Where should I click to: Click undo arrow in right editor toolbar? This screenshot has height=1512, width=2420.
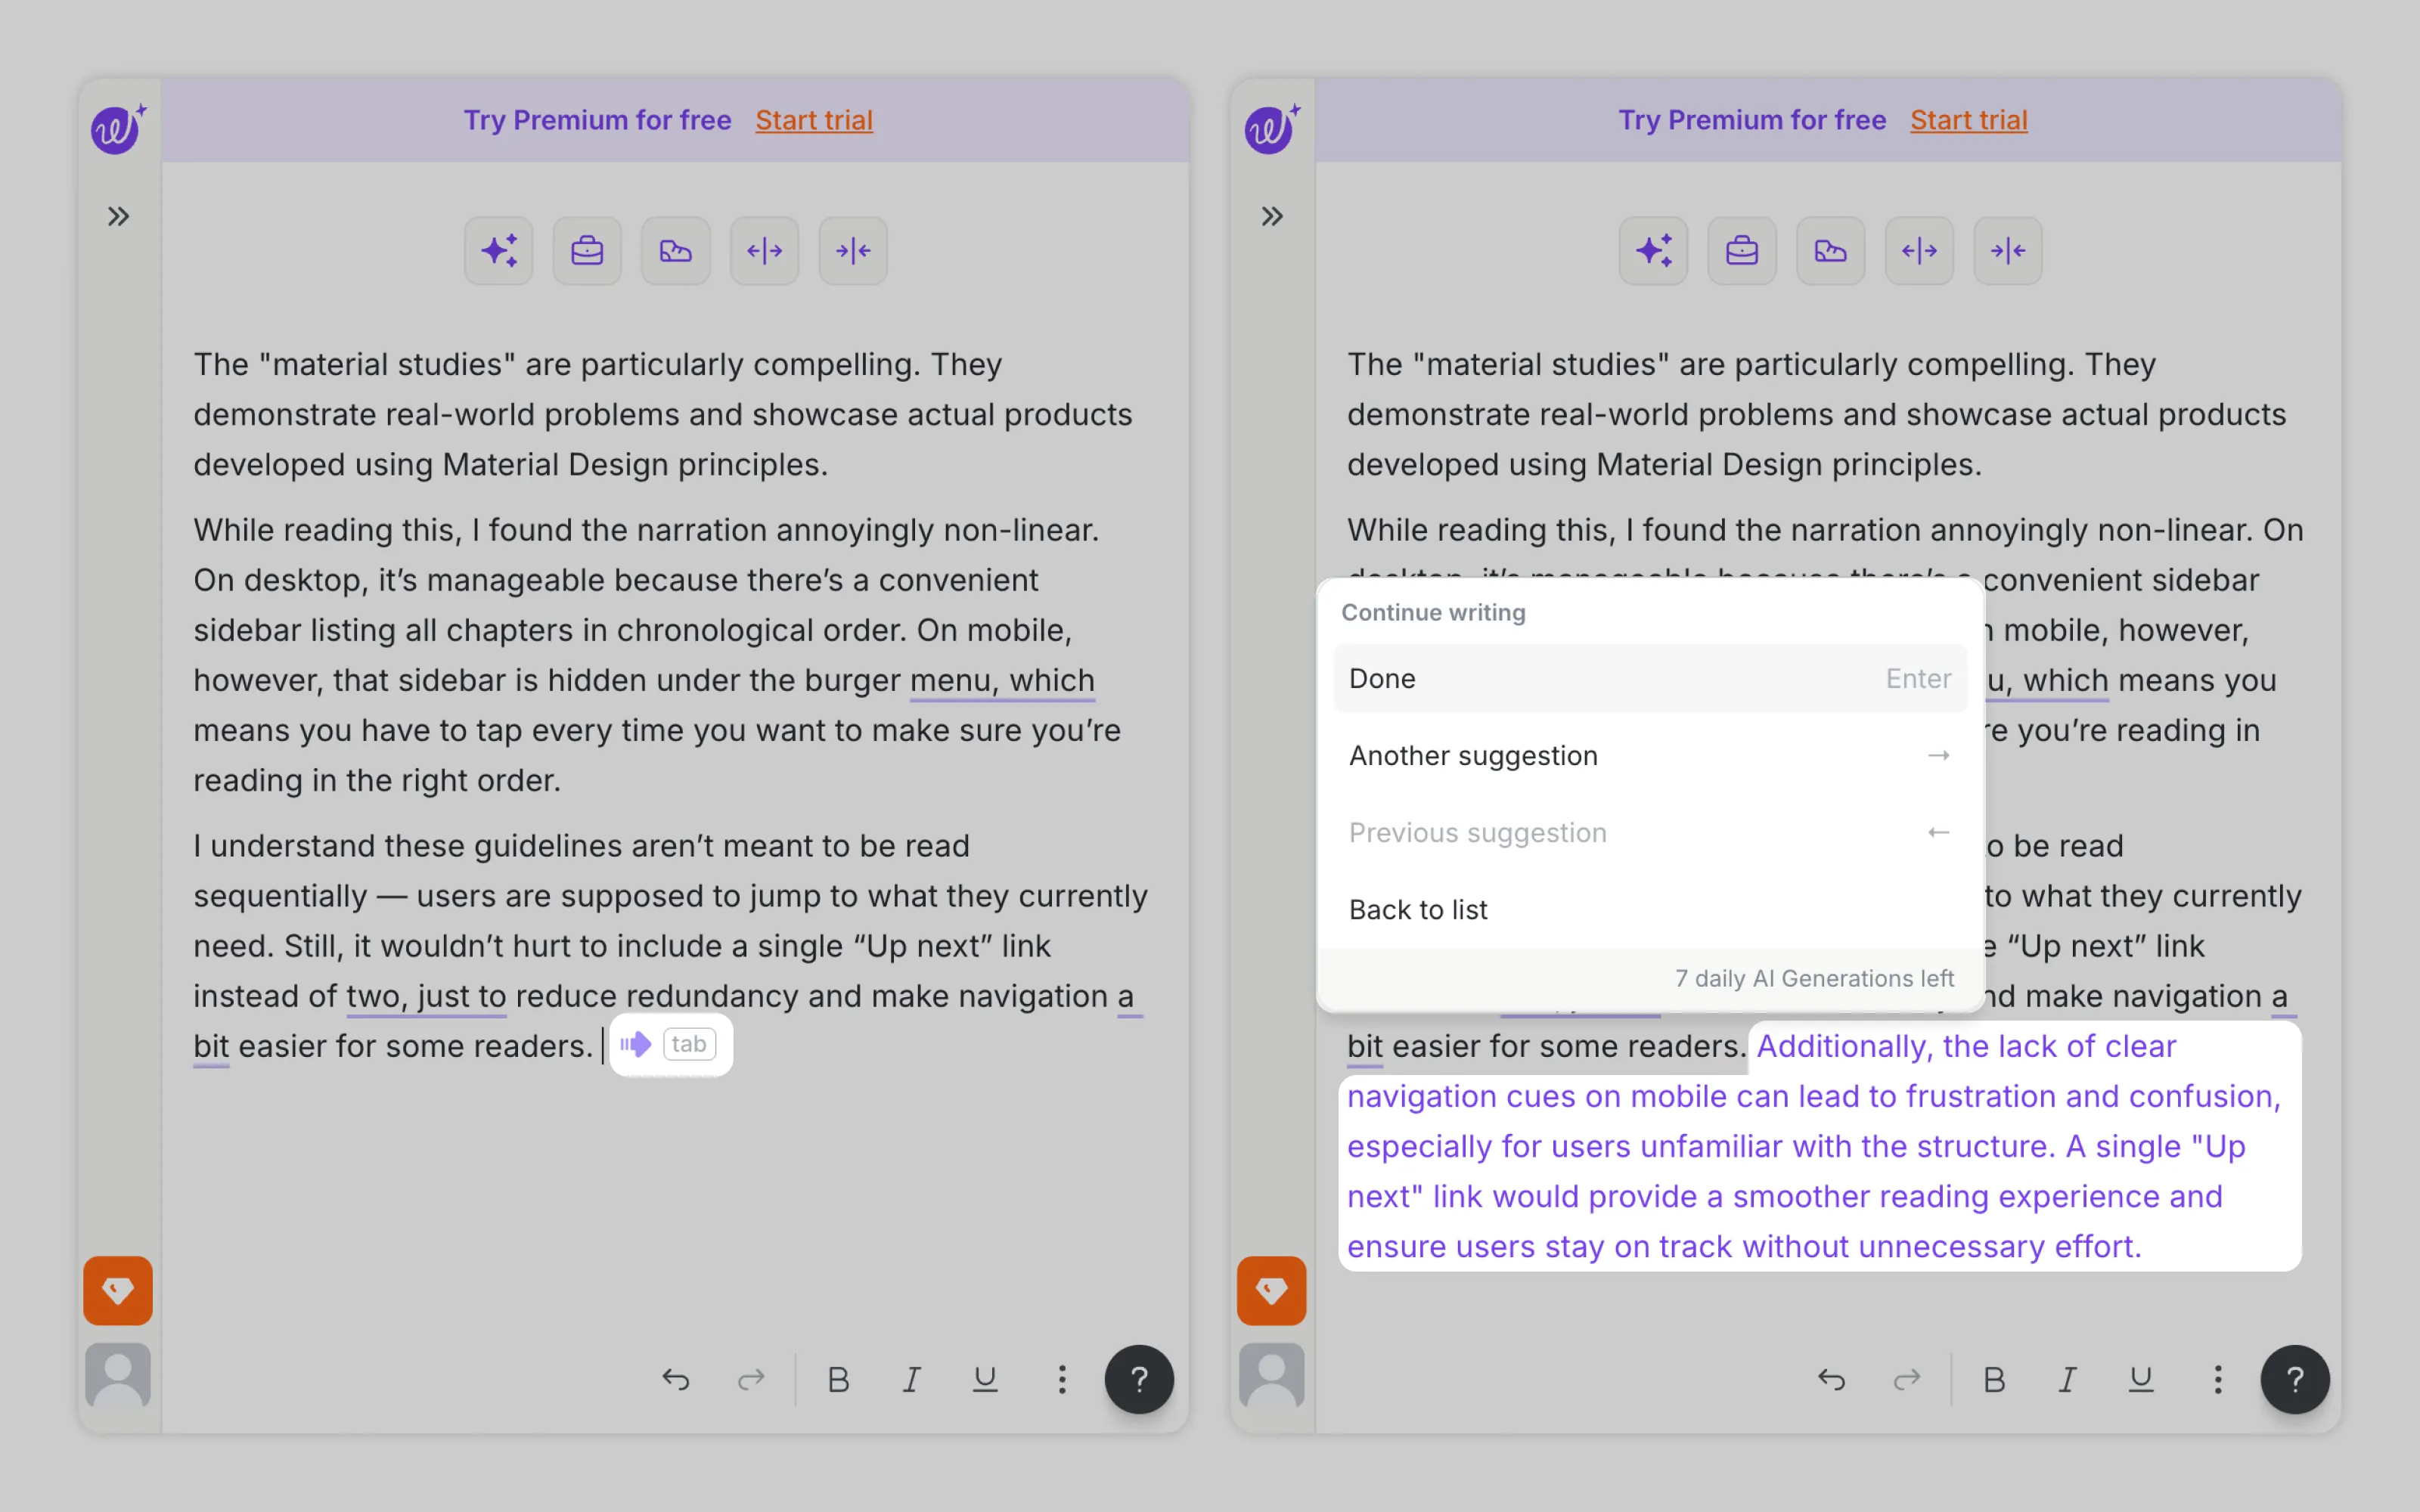point(1831,1380)
